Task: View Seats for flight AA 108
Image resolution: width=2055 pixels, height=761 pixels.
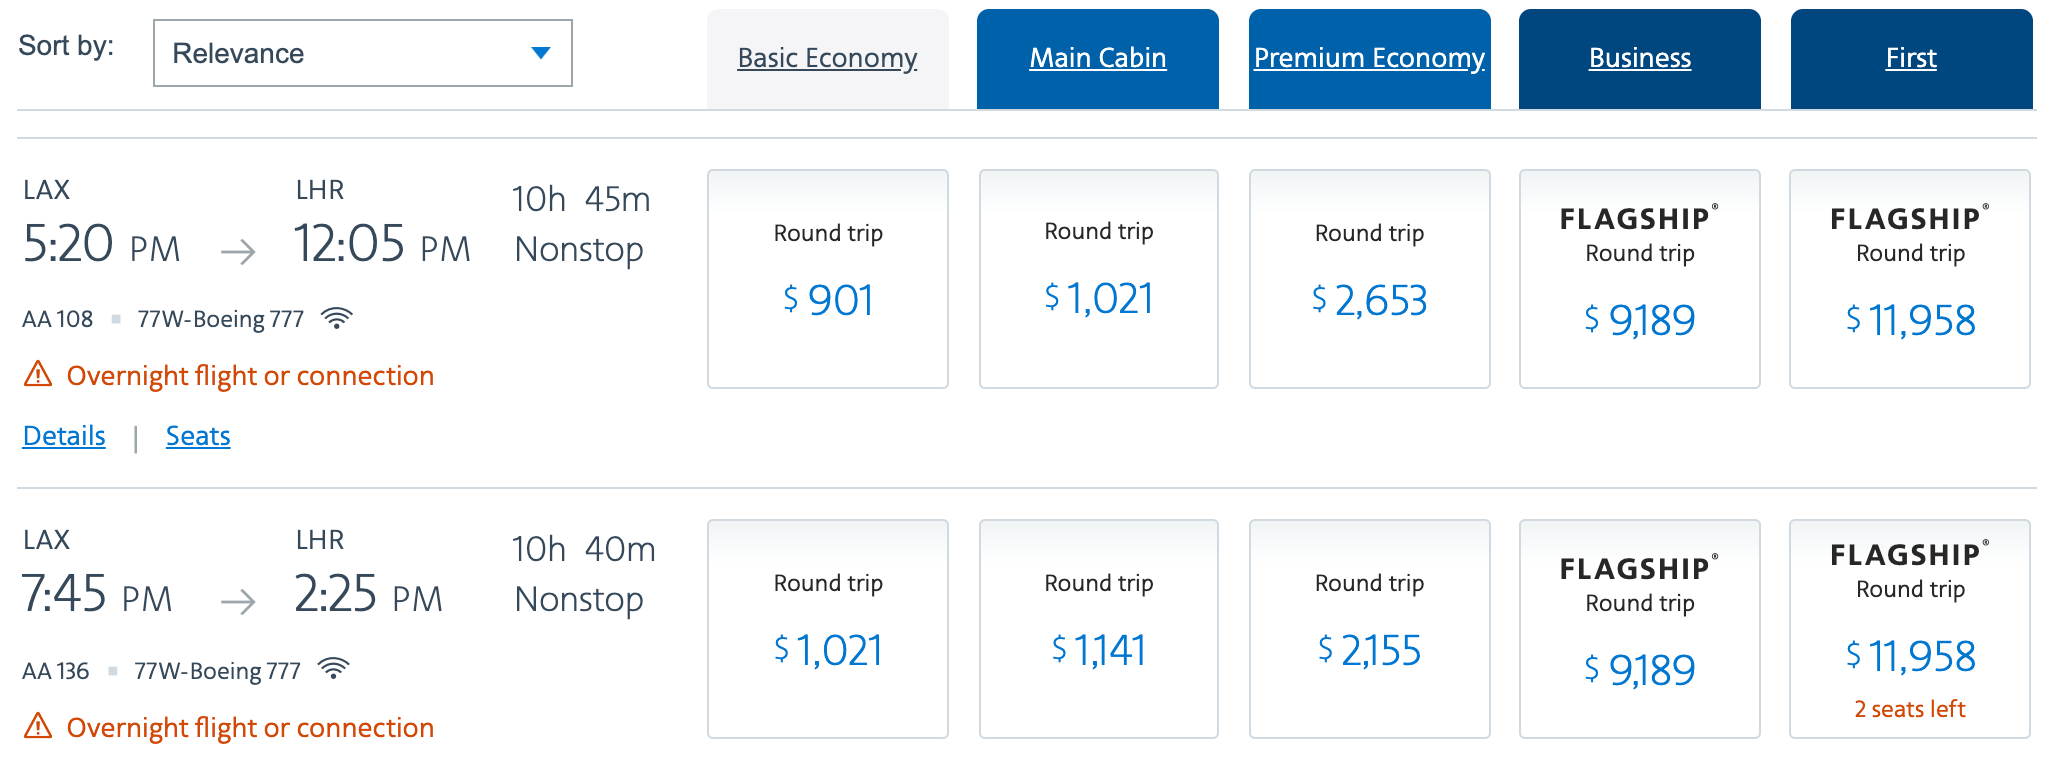Action: [x=198, y=436]
